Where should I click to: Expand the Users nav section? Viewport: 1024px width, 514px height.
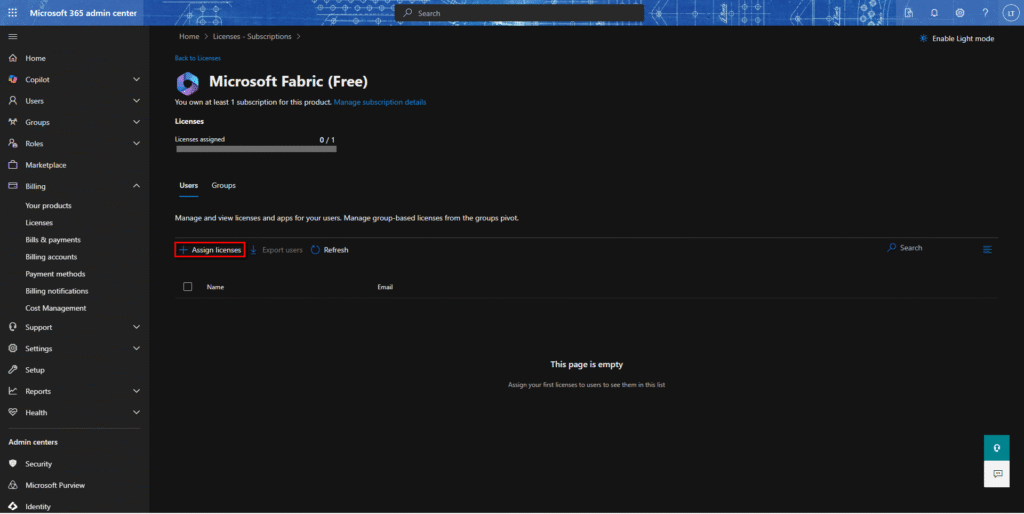click(136, 101)
